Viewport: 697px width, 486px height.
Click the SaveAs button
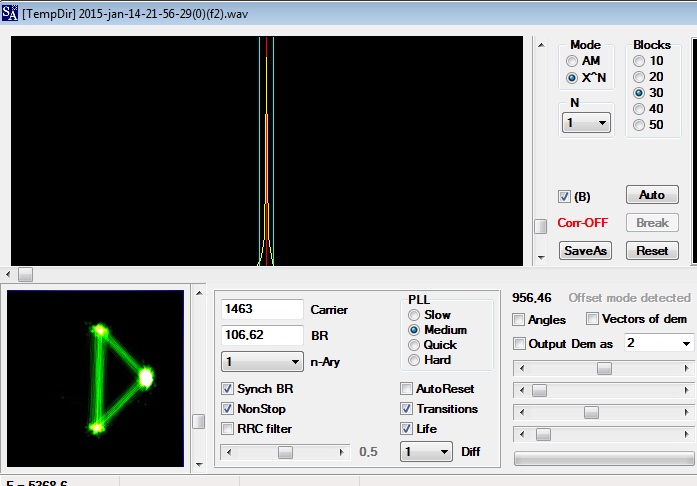pos(585,251)
